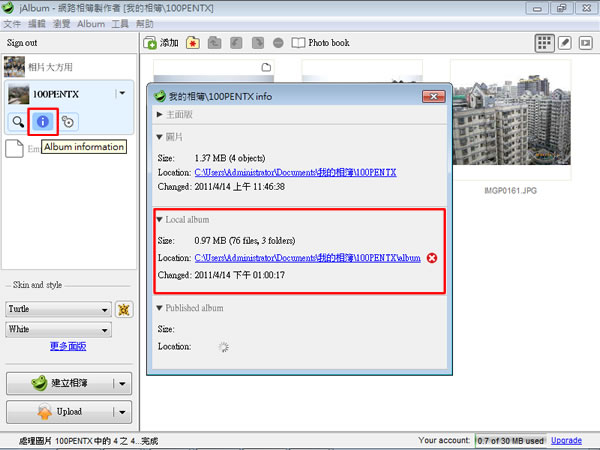The height and width of the screenshot is (450, 600).
Task: Open the 建立相簿 button dropdown arrow
Action: (x=122, y=383)
